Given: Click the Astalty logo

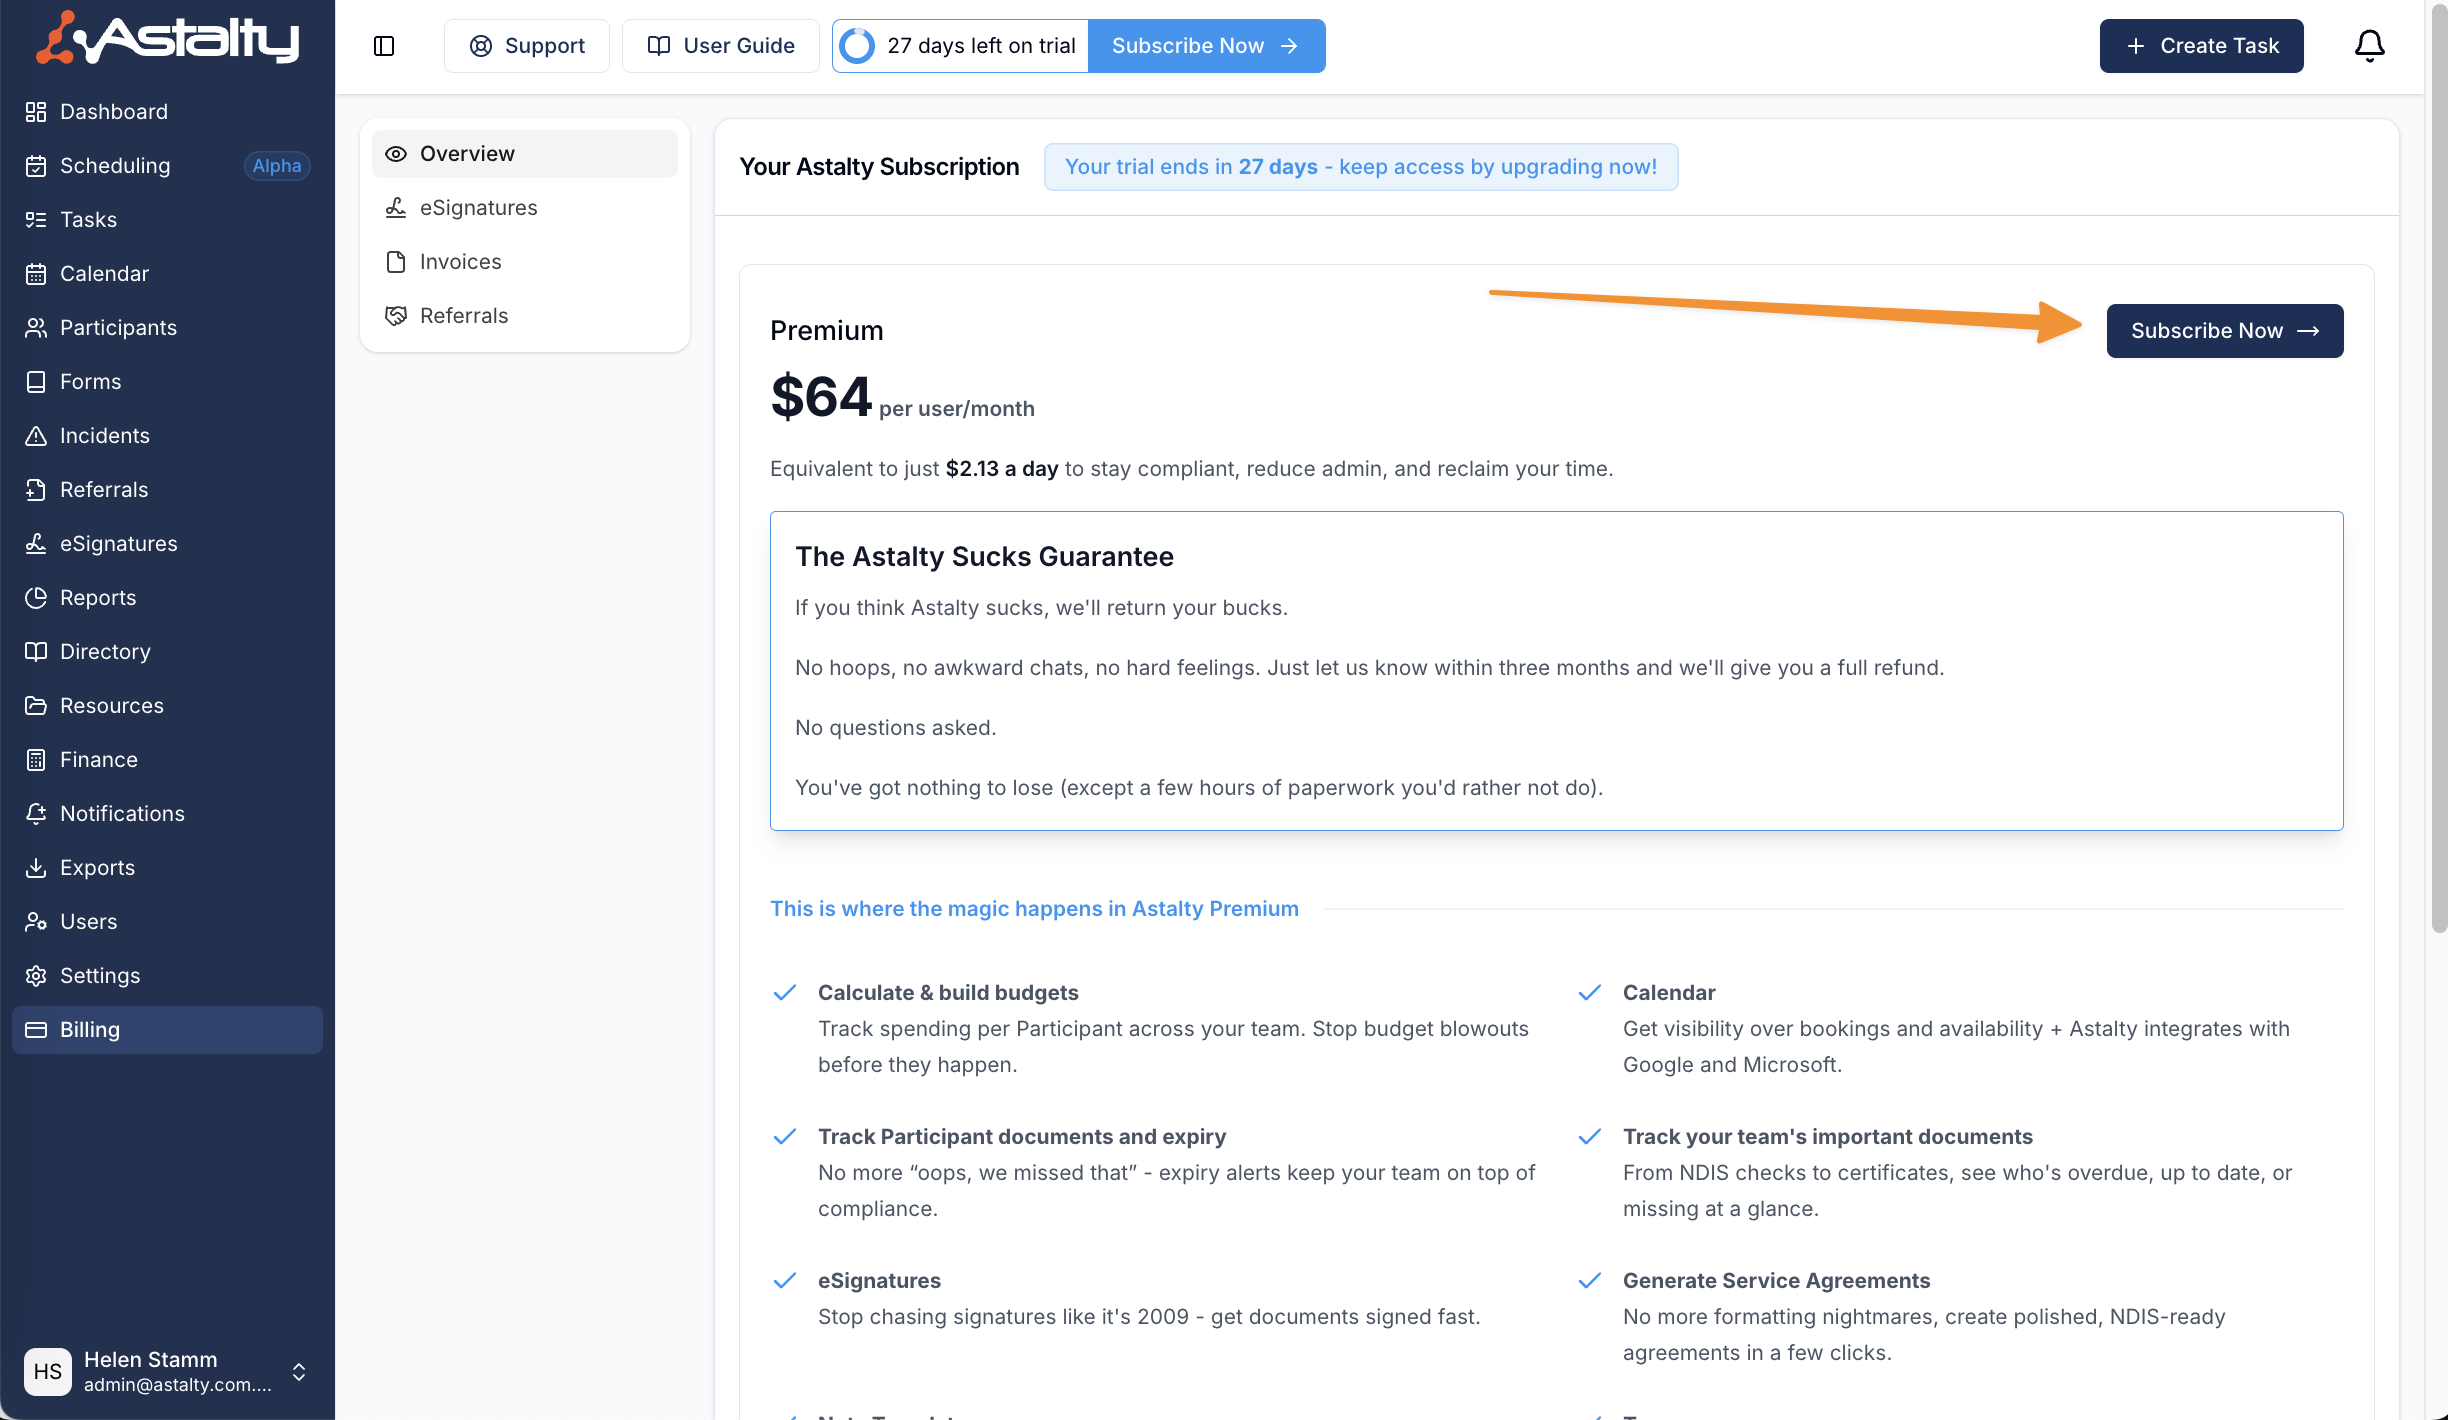Looking at the screenshot, I should [x=167, y=38].
